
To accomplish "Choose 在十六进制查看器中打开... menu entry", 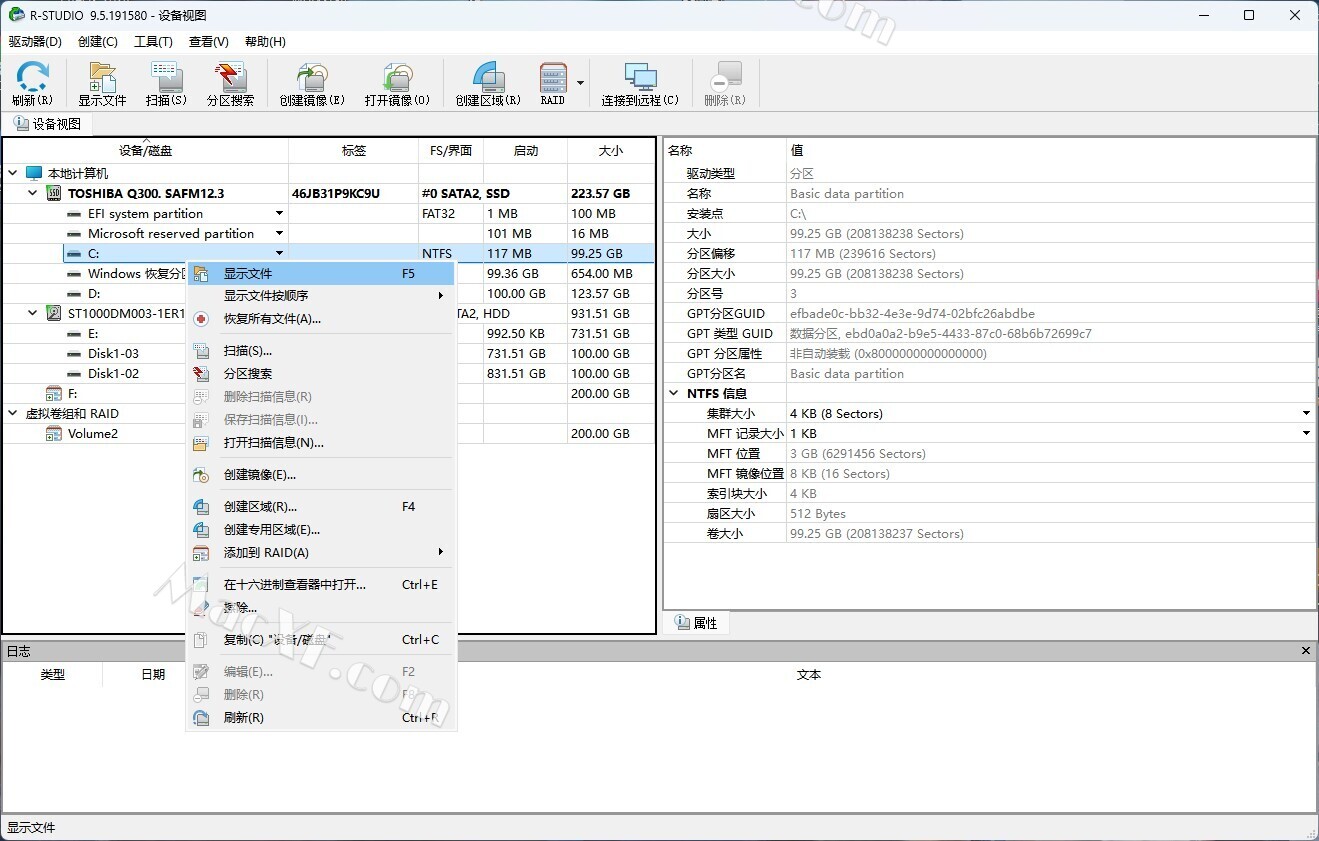I will coord(321,585).
